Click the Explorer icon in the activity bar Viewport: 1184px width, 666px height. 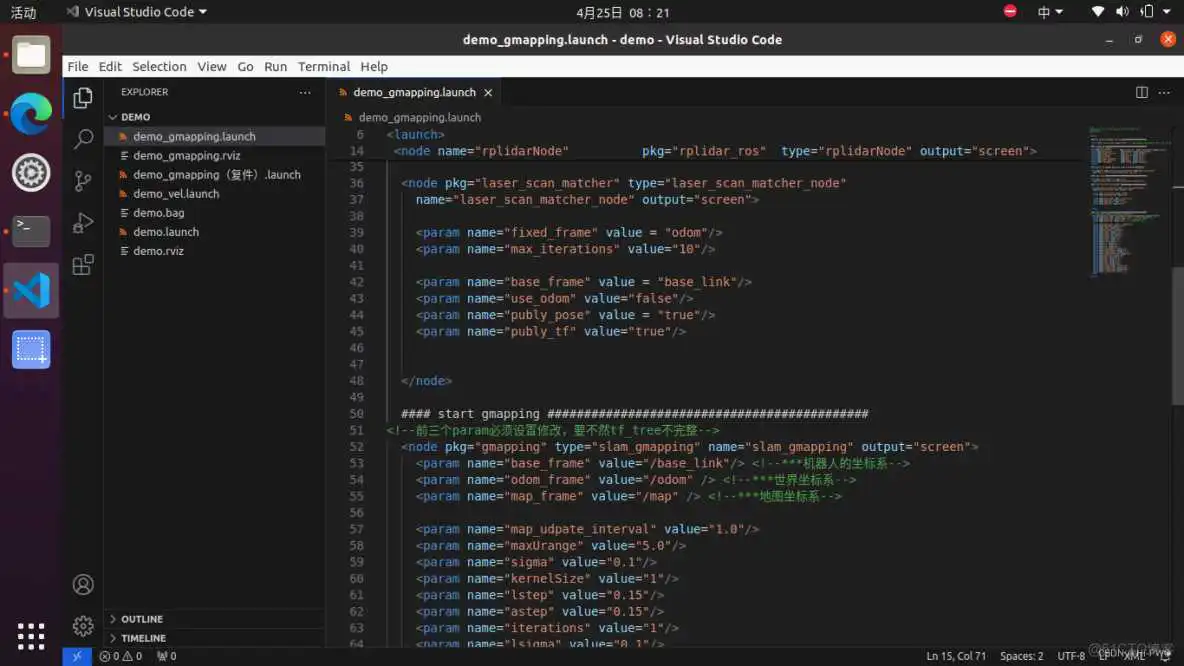click(82, 98)
